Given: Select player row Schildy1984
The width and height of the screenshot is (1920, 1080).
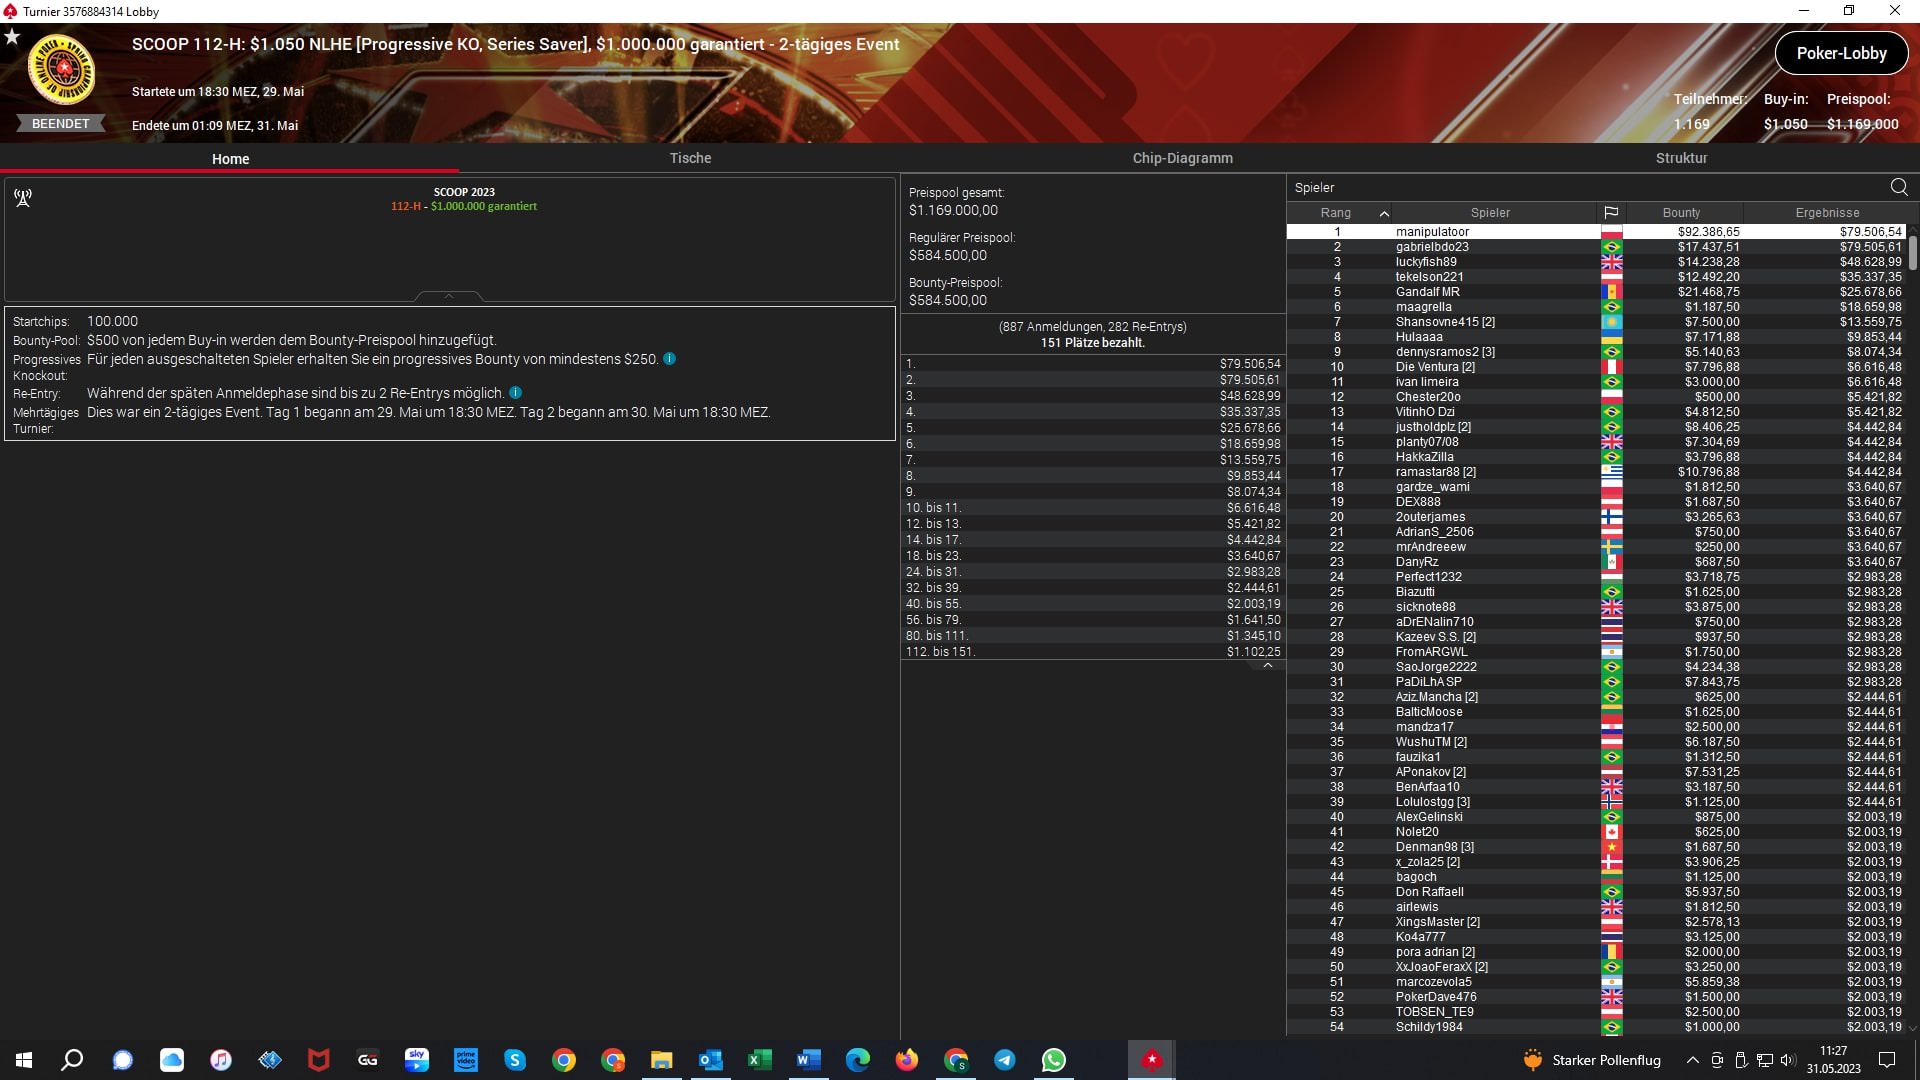Looking at the screenshot, I should (x=1596, y=1027).
